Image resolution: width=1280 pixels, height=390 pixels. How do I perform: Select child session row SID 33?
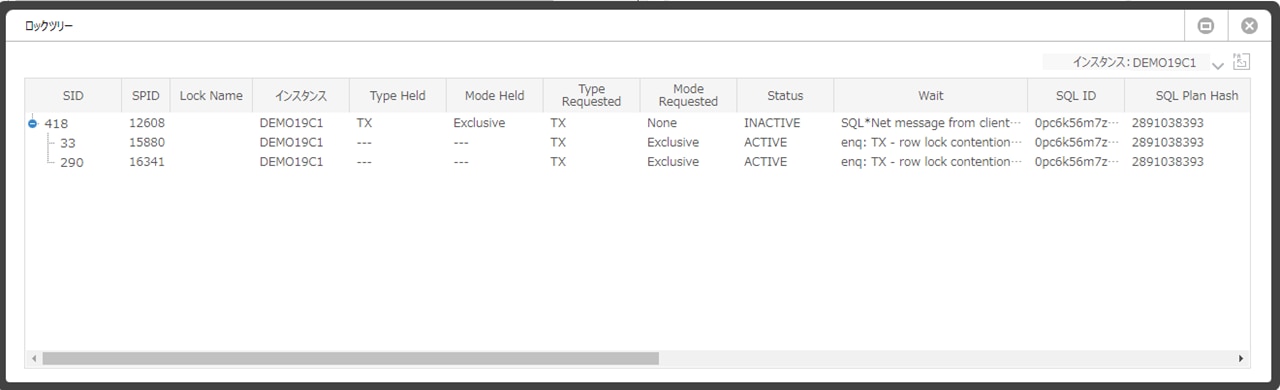(x=640, y=142)
